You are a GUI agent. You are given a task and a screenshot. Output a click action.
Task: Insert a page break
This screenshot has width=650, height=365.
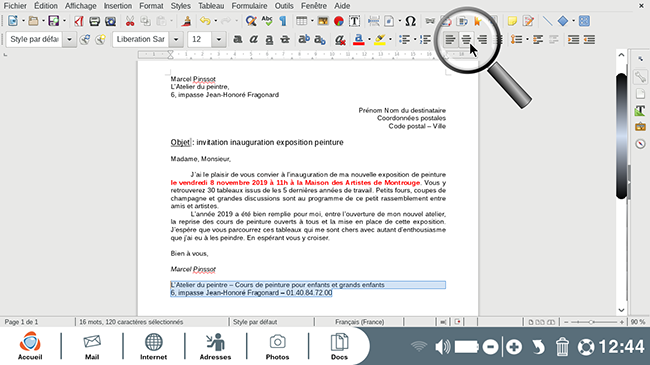(374, 21)
